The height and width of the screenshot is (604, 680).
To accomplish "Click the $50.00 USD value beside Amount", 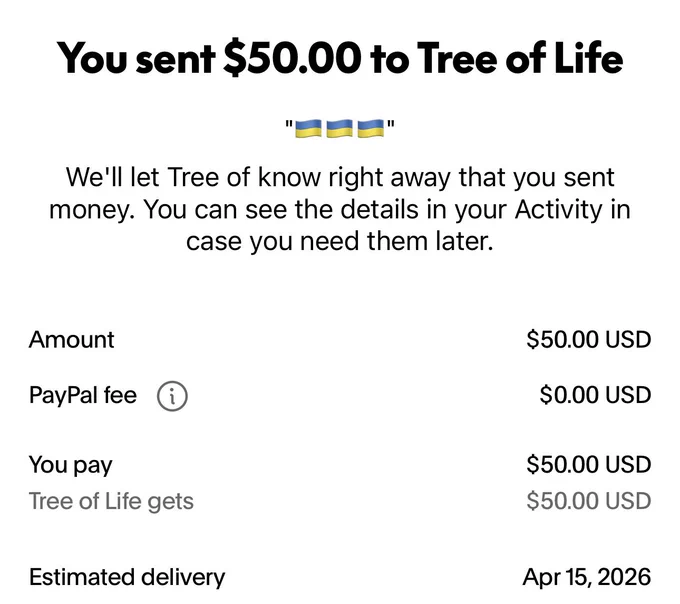I will tap(589, 340).
